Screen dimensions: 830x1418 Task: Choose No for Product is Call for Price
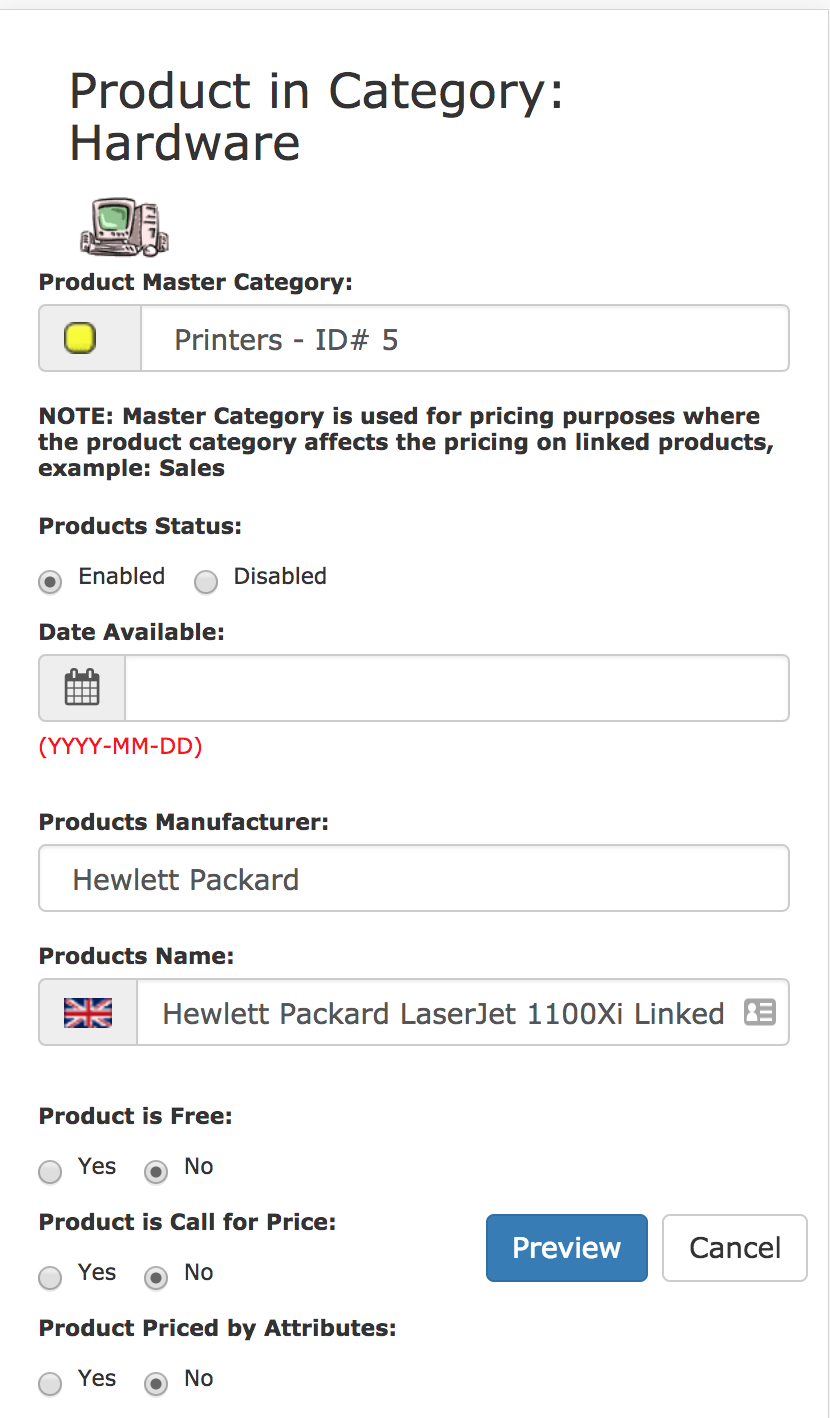[156, 1278]
